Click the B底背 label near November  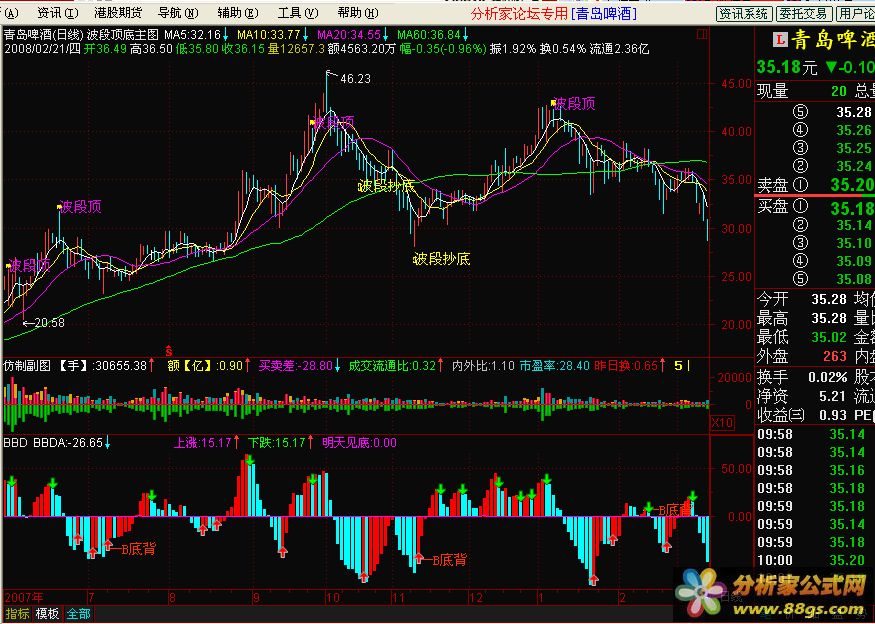pos(449,560)
